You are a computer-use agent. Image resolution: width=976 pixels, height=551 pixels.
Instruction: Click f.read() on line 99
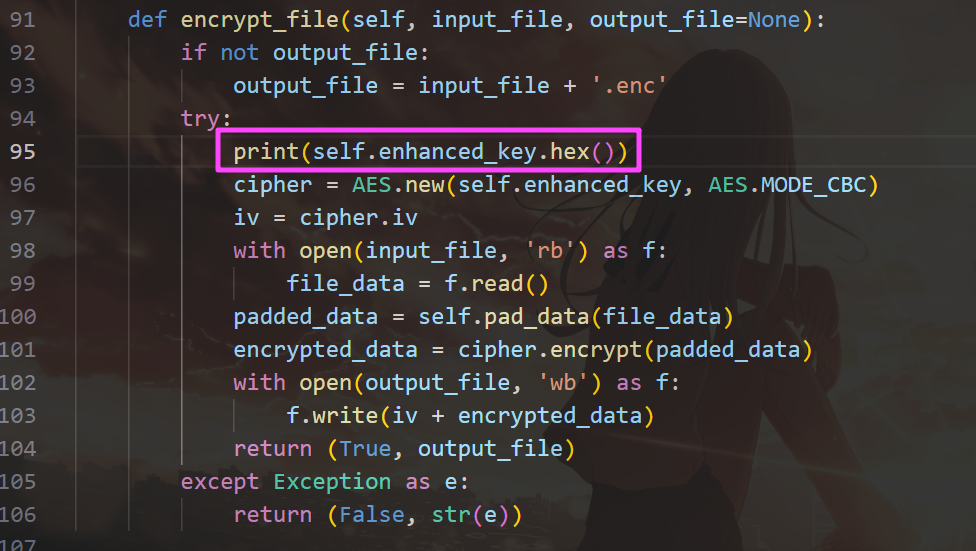point(496,283)
